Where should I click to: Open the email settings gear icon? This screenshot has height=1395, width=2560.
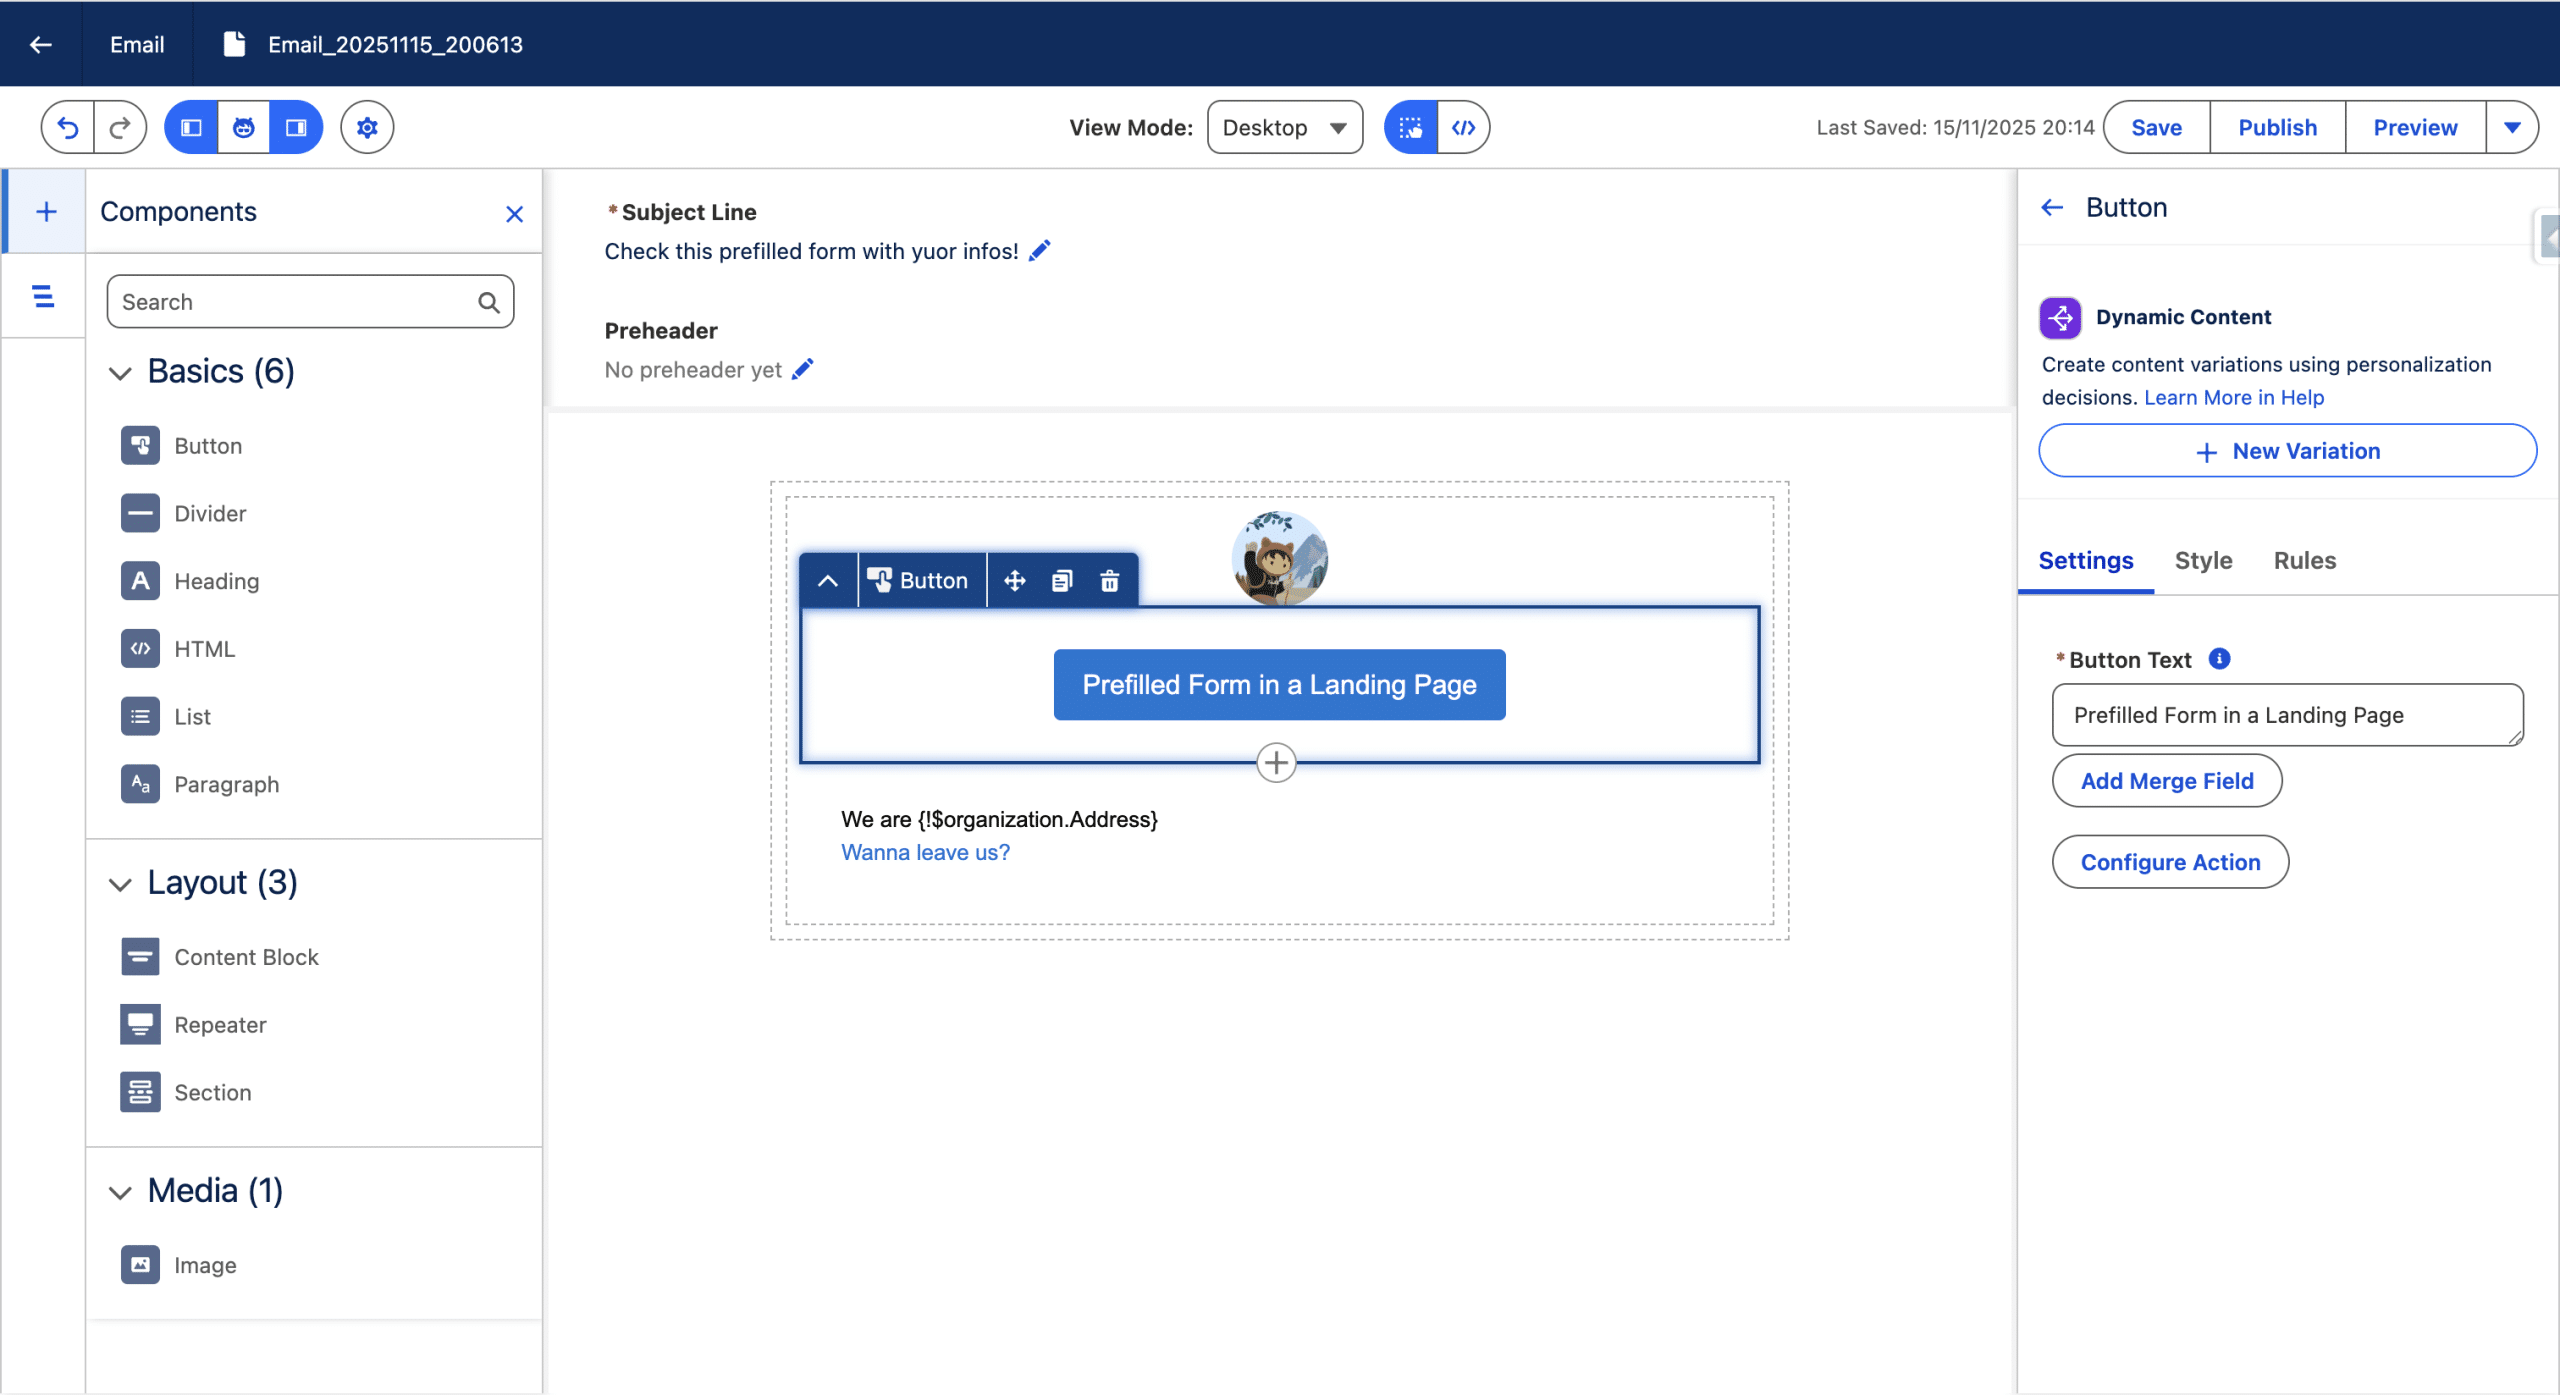(367, 127)
